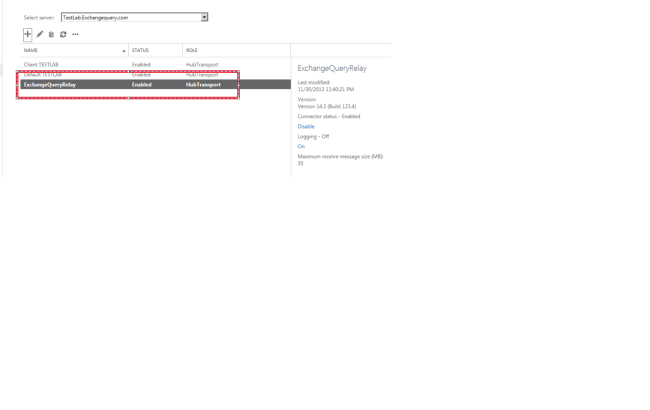Click Version 14.3 build text
The width and height of the screenshot is (650, 410).
coord(327,107)
